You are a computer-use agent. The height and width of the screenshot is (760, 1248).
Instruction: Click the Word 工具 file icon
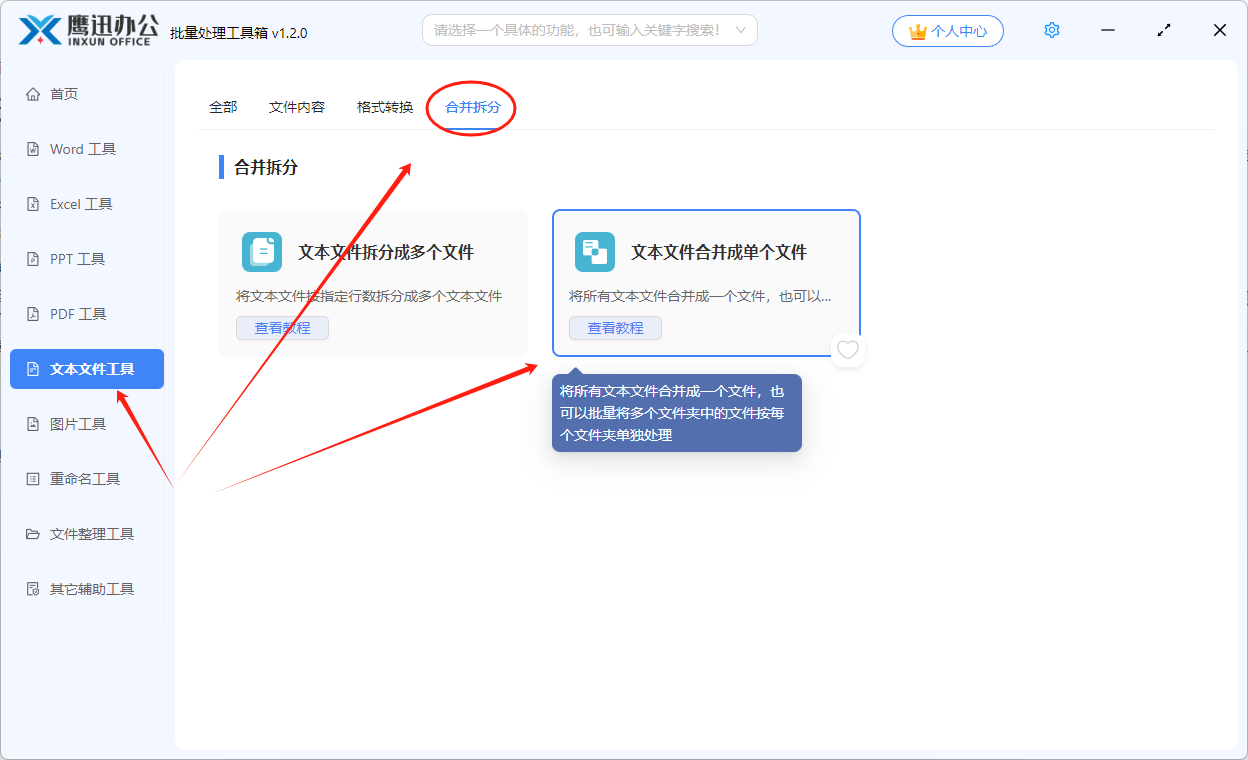point(33,149)
